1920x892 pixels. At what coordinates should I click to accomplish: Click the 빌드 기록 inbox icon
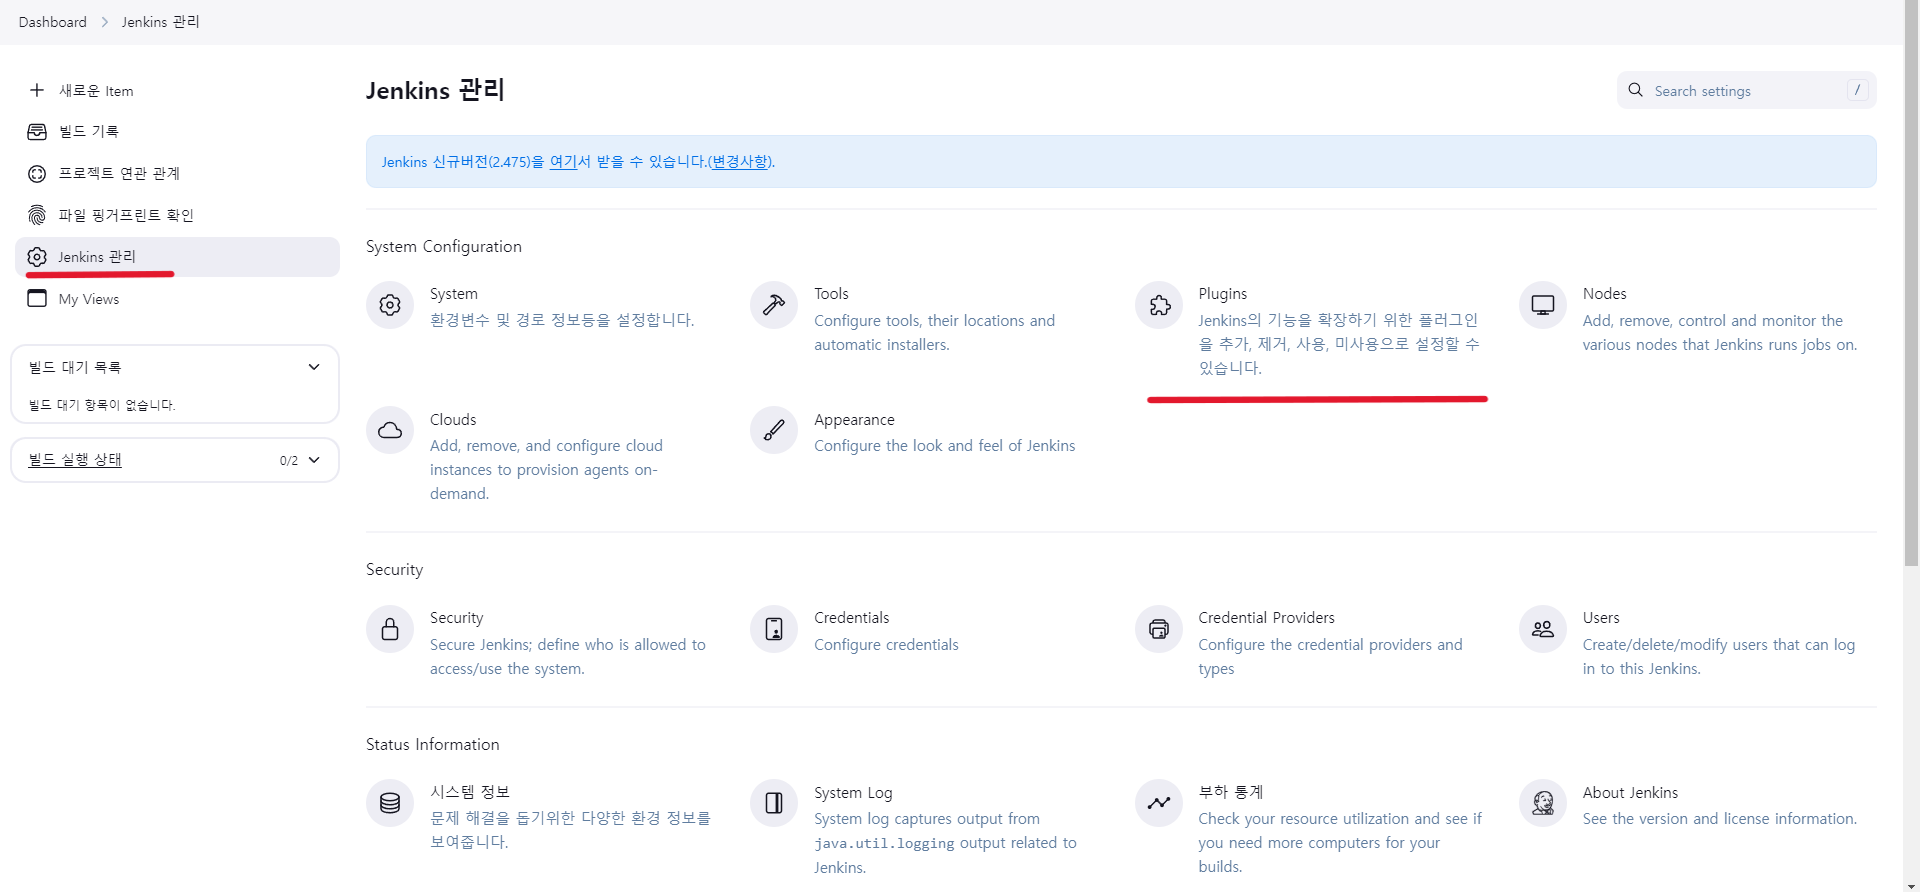pyautogui.click(x=37, y=132)
